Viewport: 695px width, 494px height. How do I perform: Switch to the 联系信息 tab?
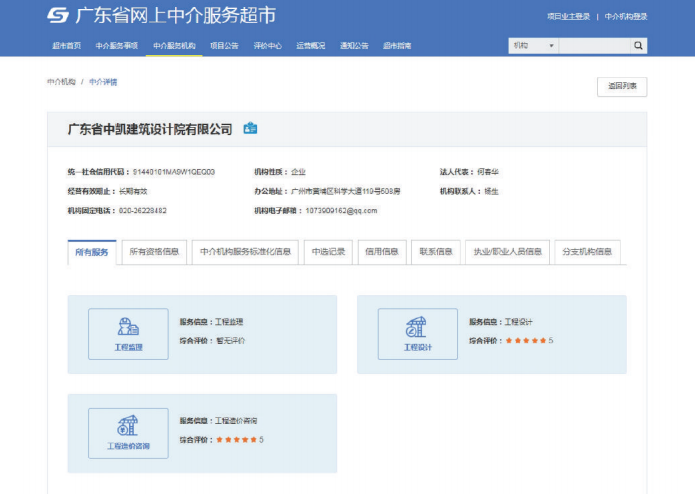(436, 252)
